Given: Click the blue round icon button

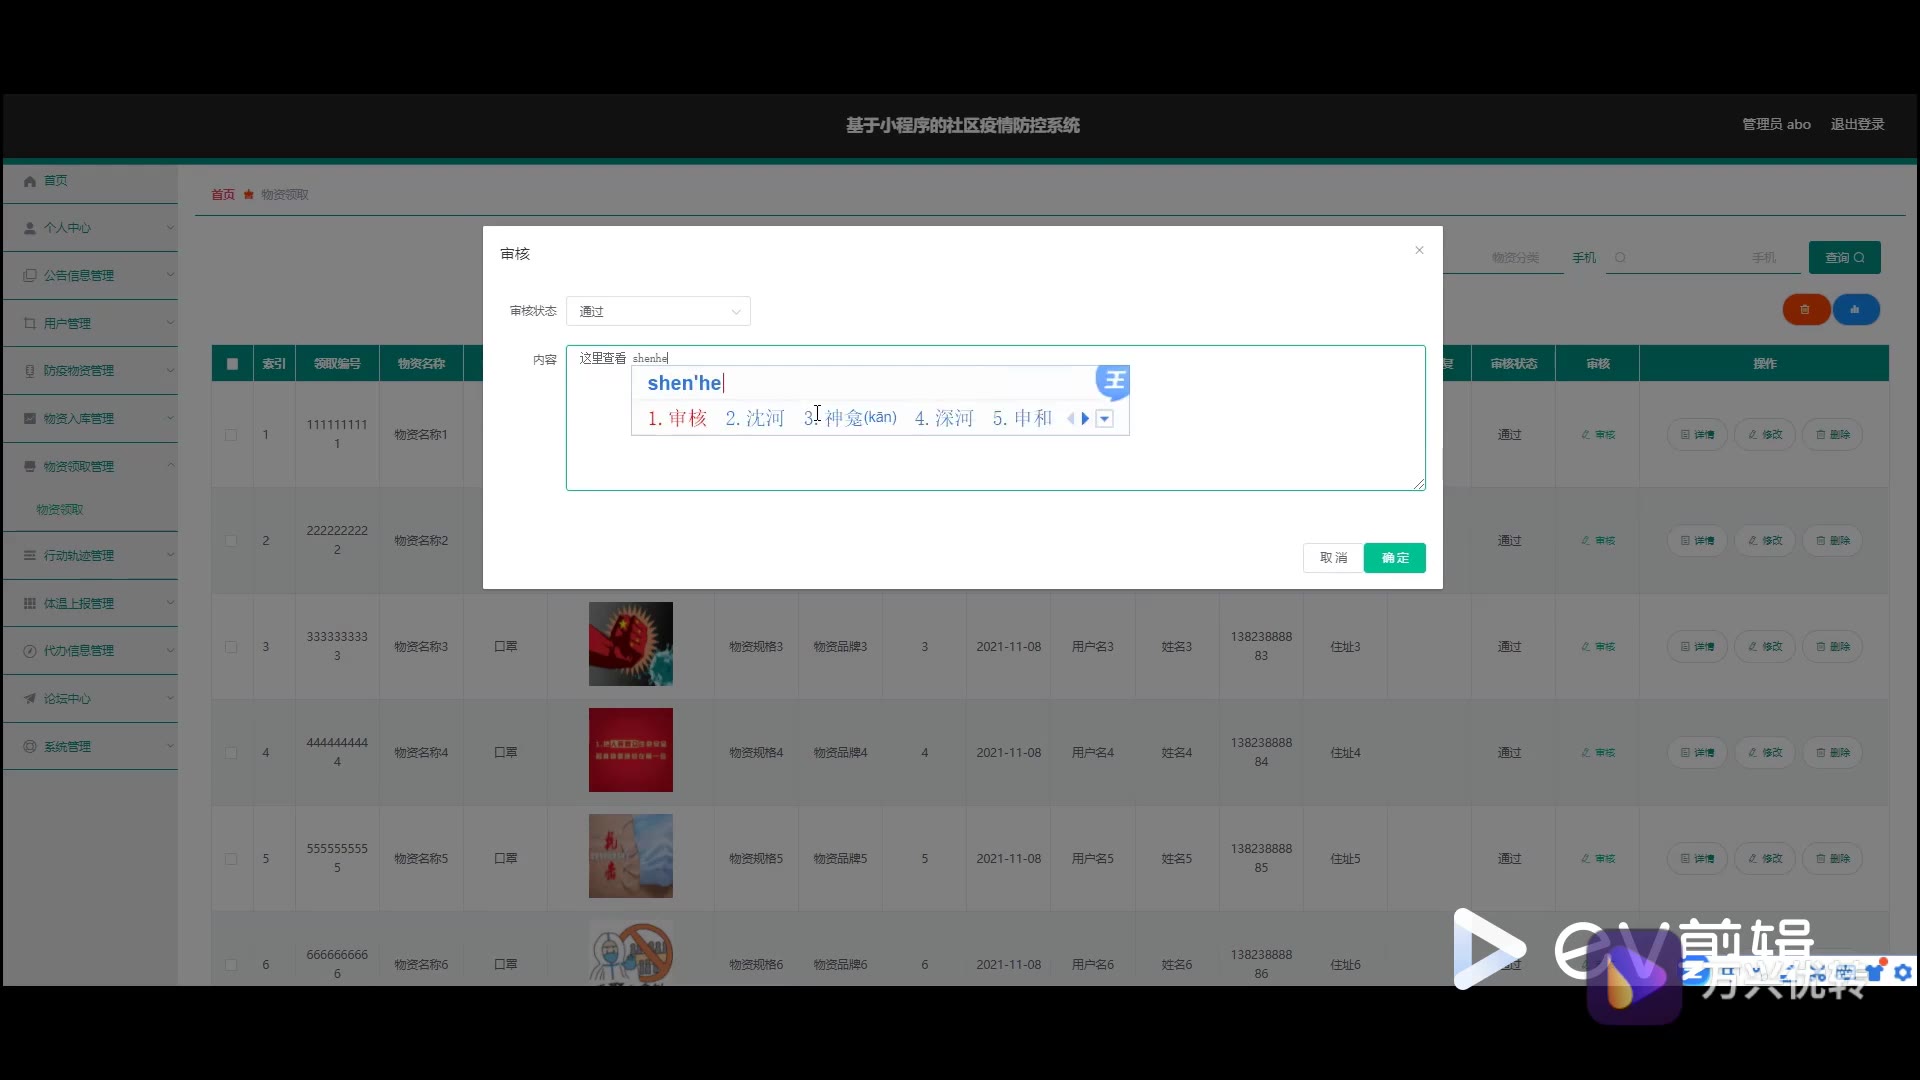Looking at the screenshot, I should pos(1855,310).
